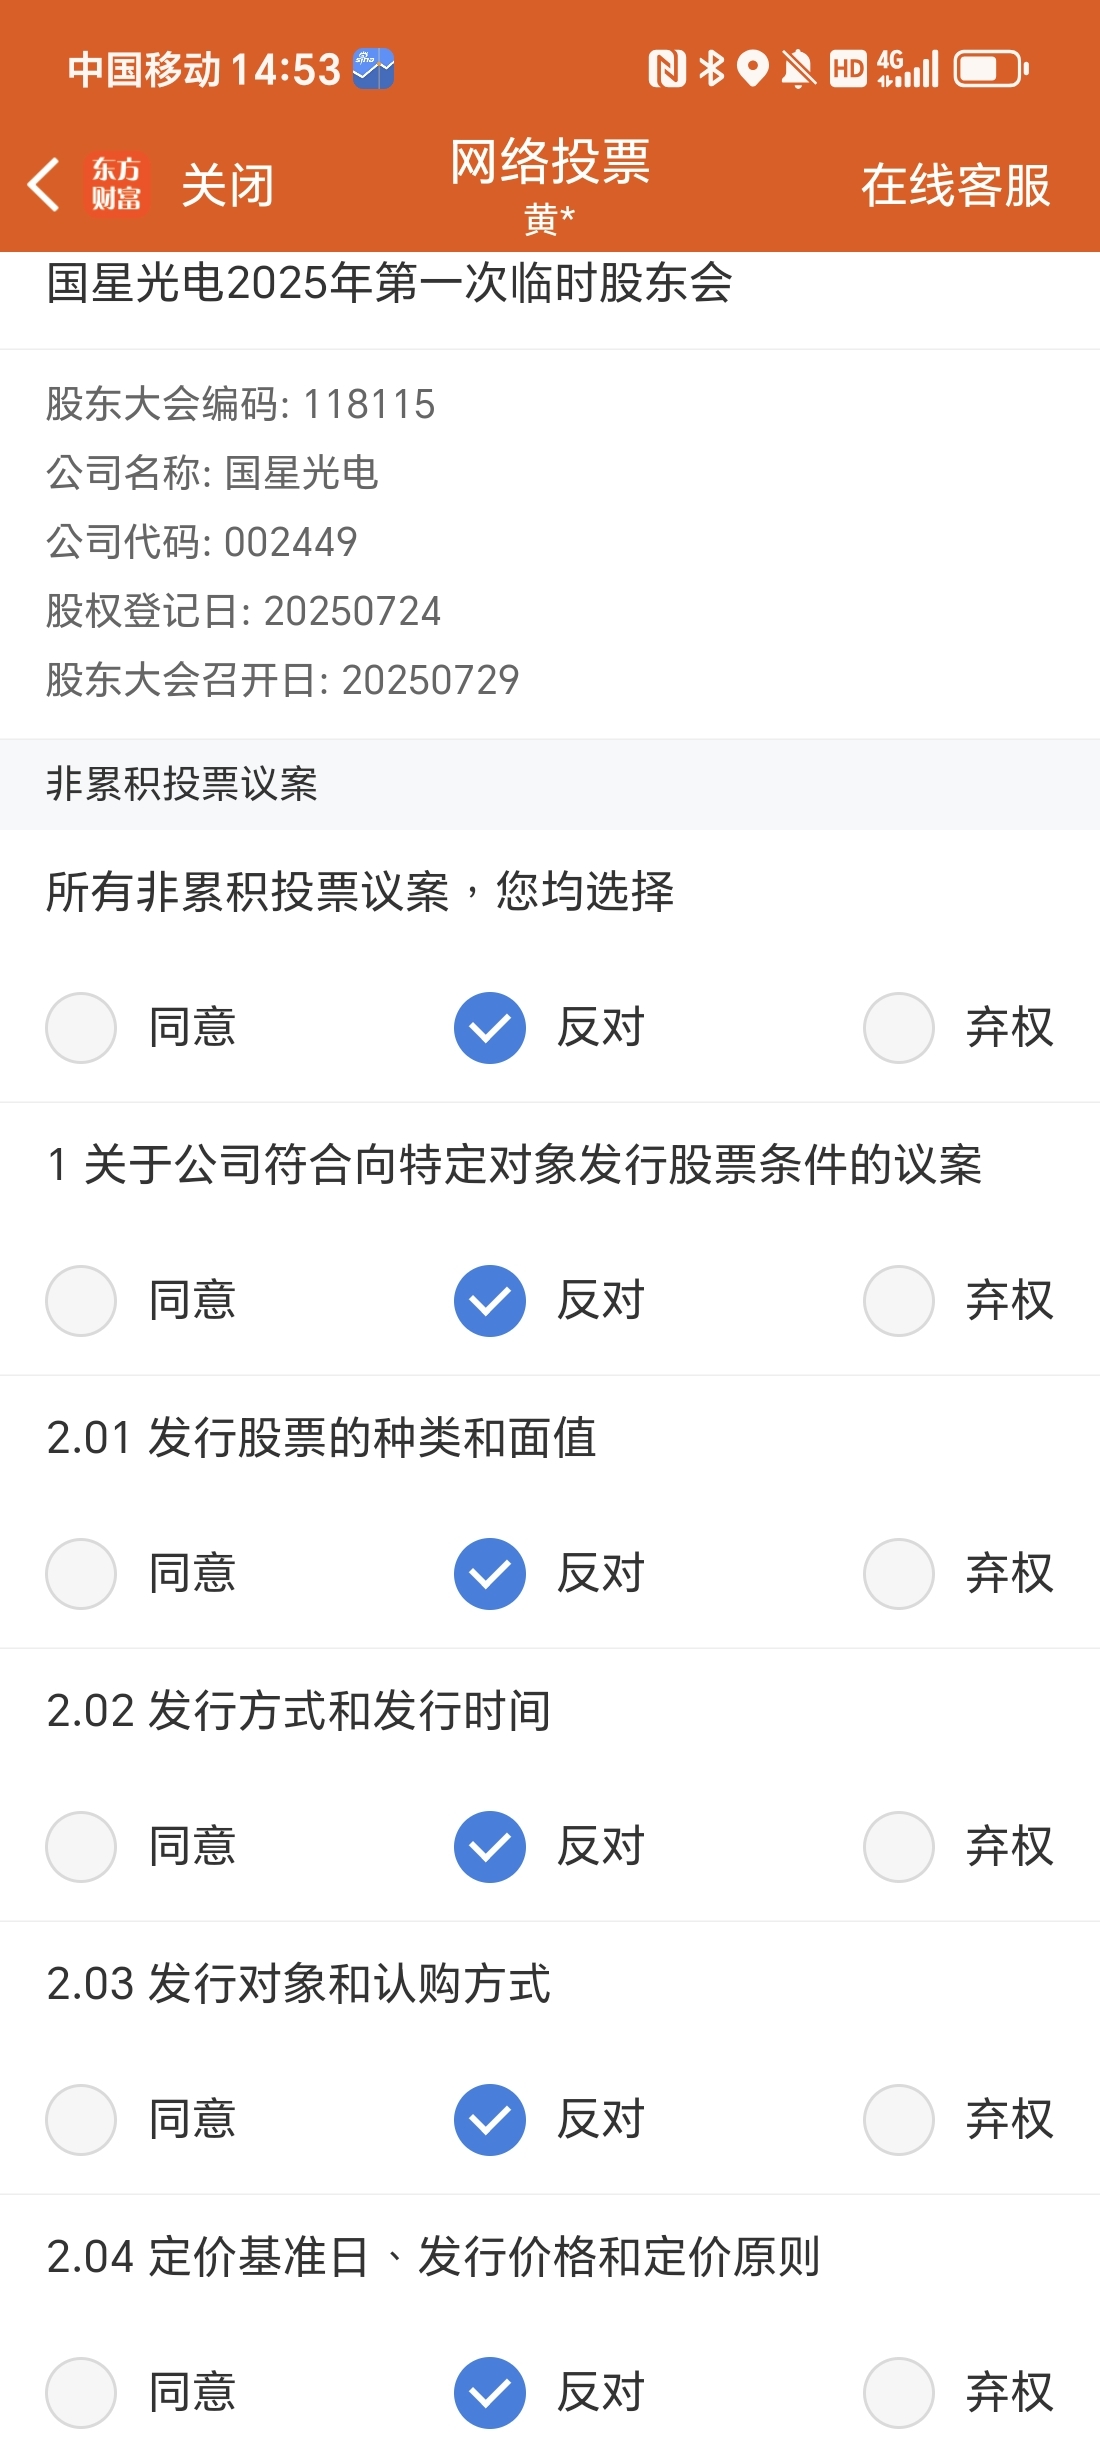Tap the Sina finance notification icon
The width and height of the screenshot is (1100, 2442).
(374, 69)
